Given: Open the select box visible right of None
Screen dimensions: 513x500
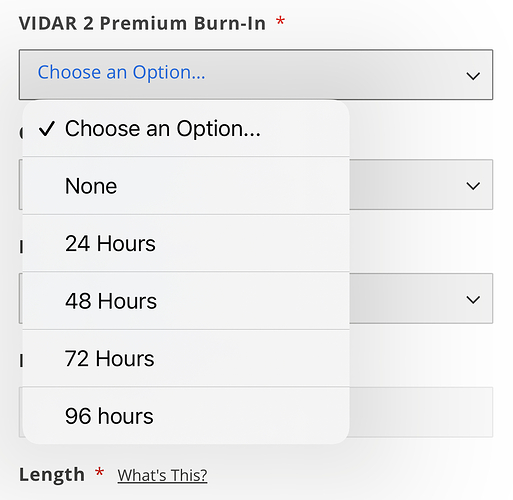Looking at the screenshot, I should pos(421,185).
